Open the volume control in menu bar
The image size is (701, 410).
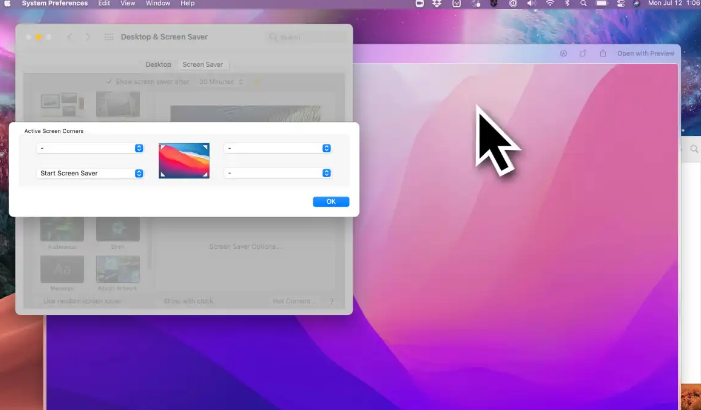tap(531, 3)
